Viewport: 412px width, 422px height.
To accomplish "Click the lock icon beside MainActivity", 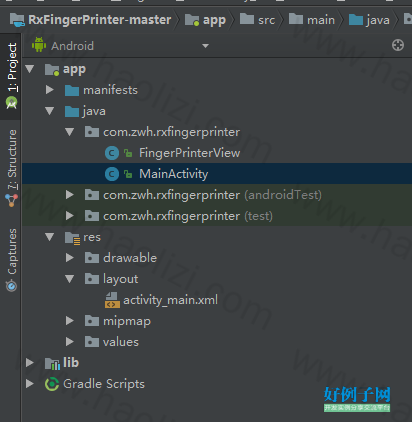I will (x=128, y=174).
